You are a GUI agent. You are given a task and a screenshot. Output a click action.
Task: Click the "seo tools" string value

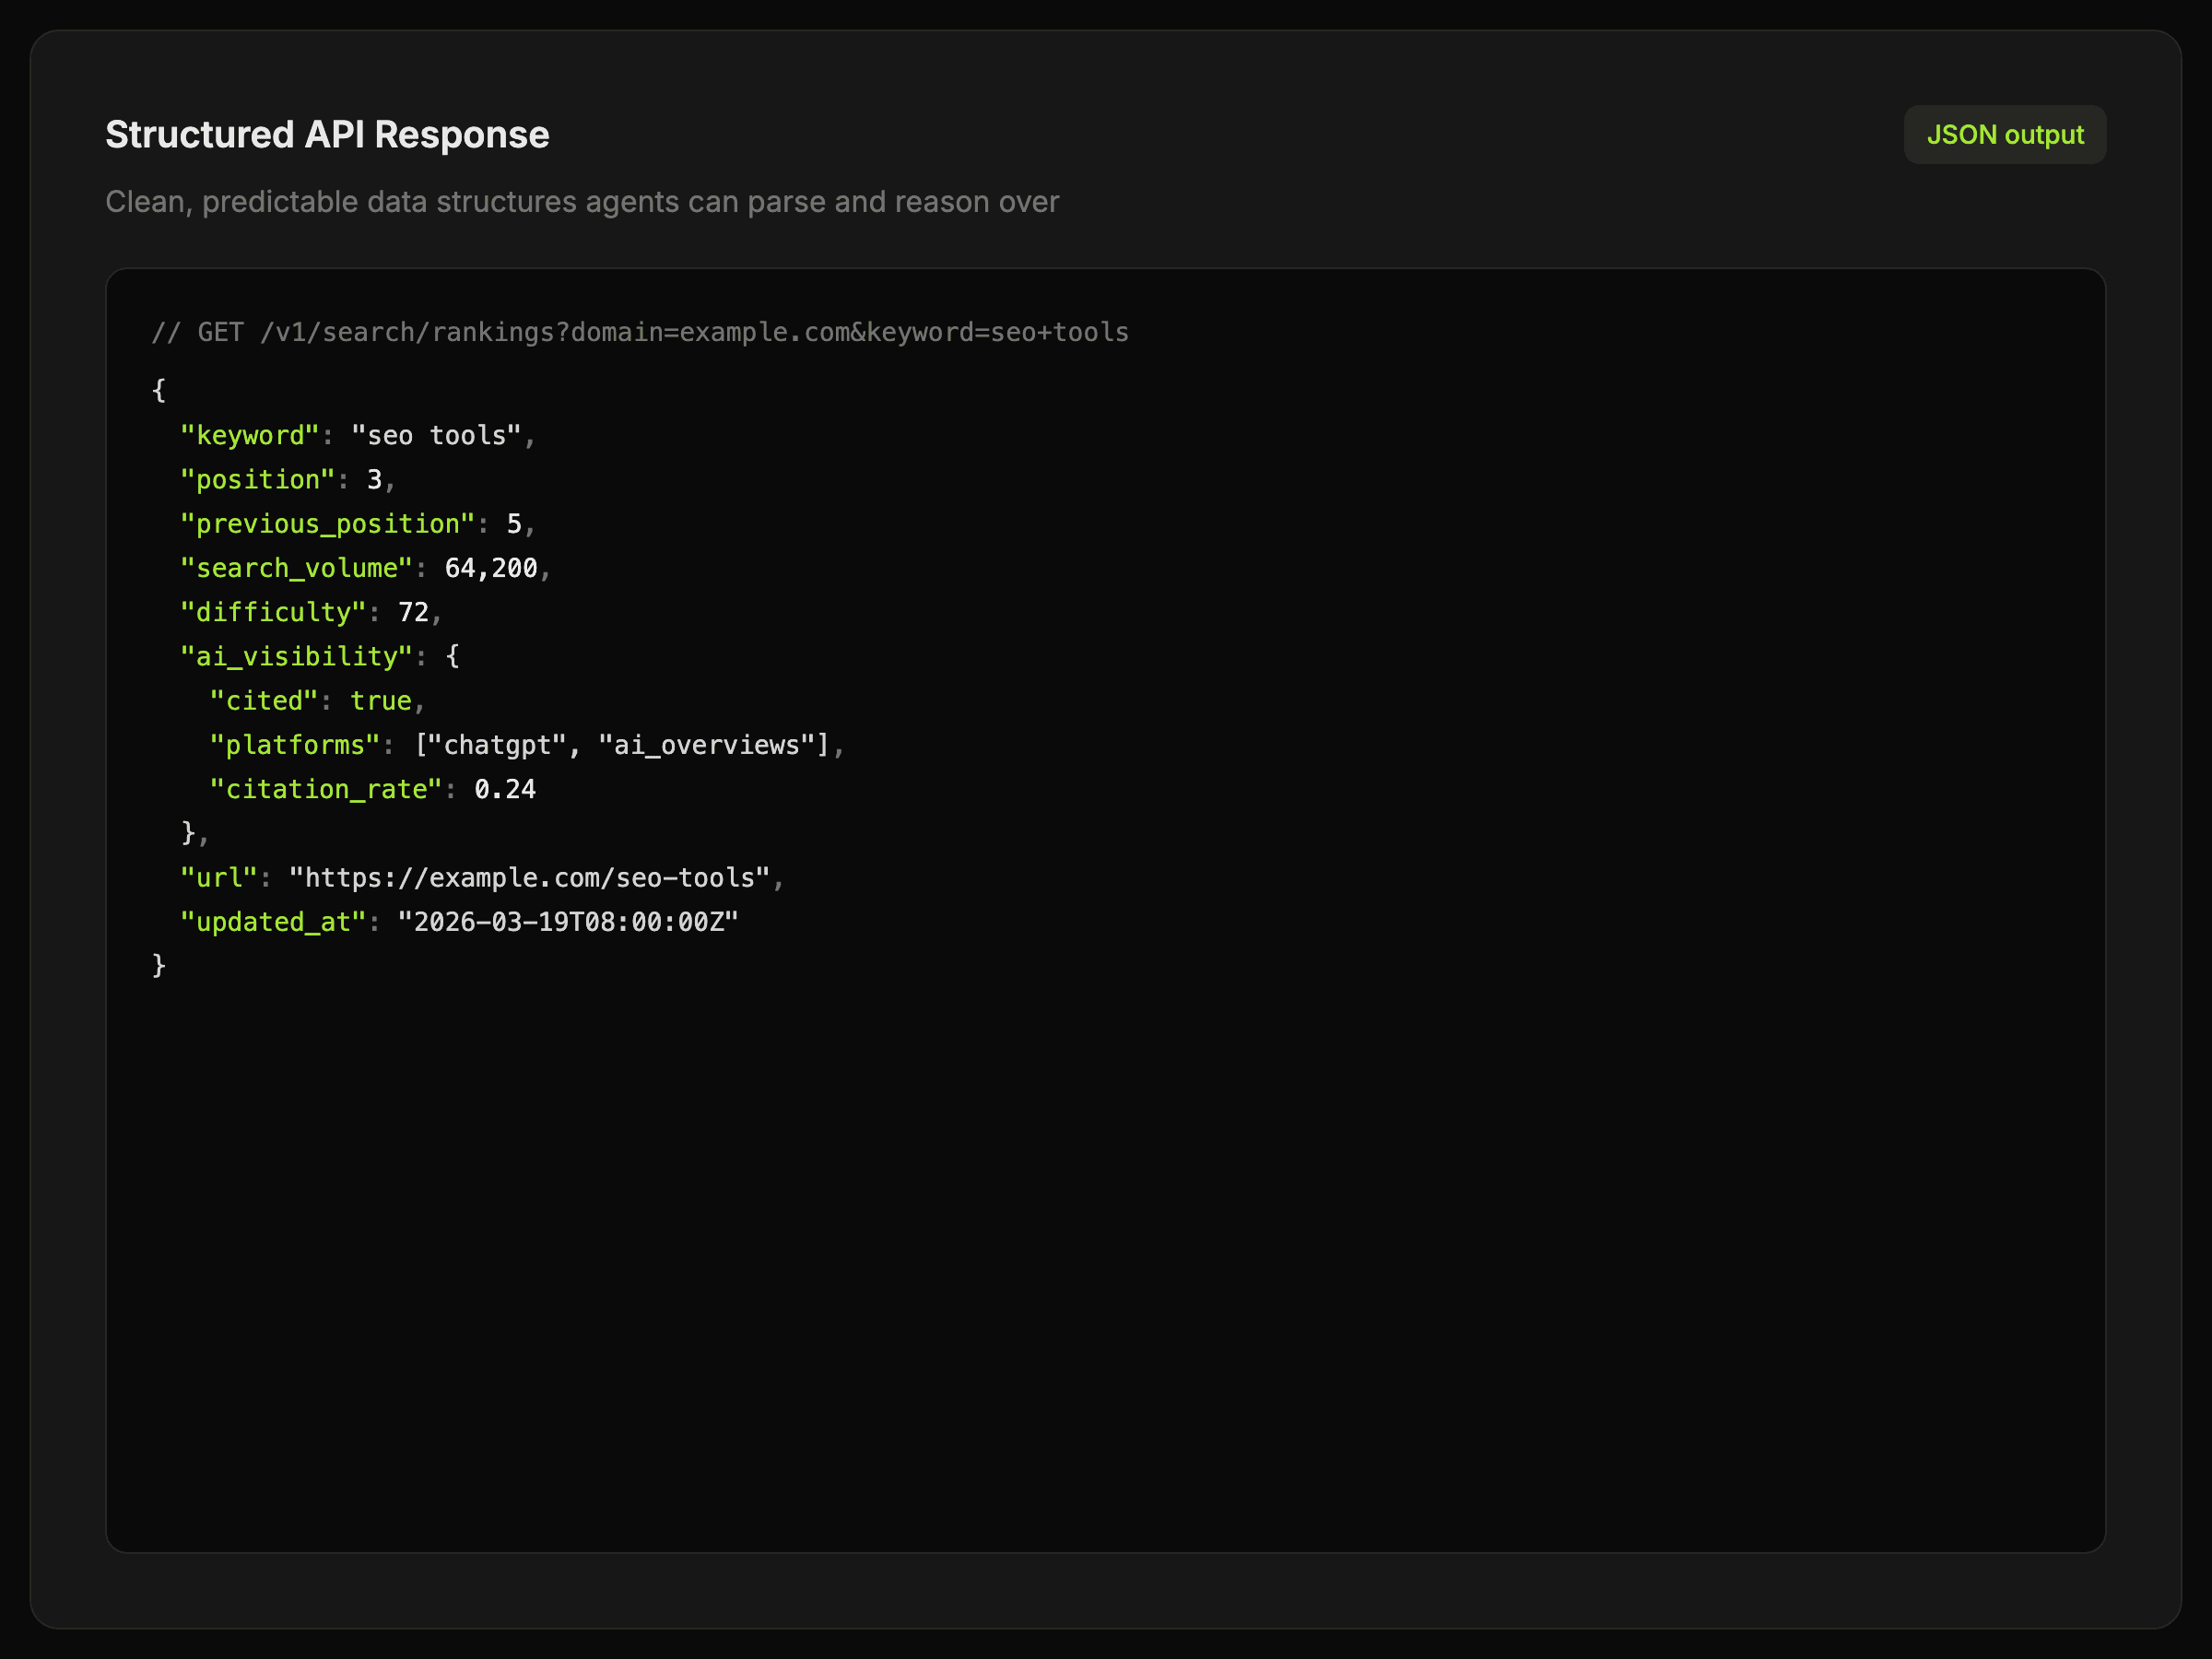tap(436, 436)
